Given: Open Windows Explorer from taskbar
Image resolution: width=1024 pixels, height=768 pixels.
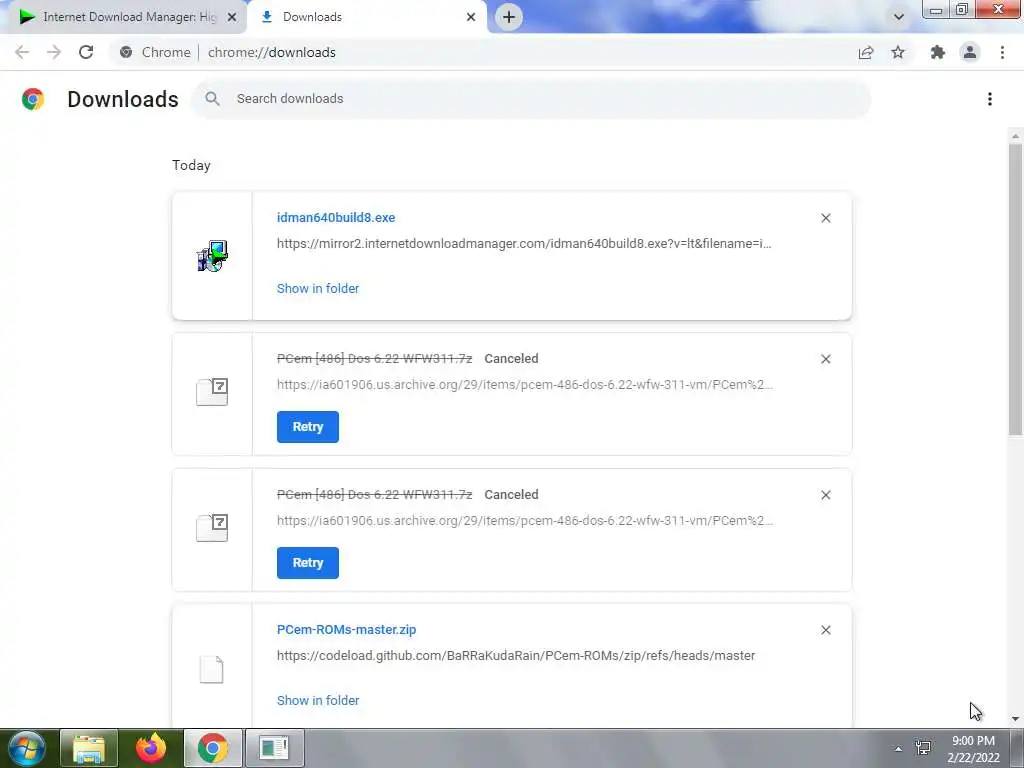Looking at the screenshot, I should (x=89, y=748).
